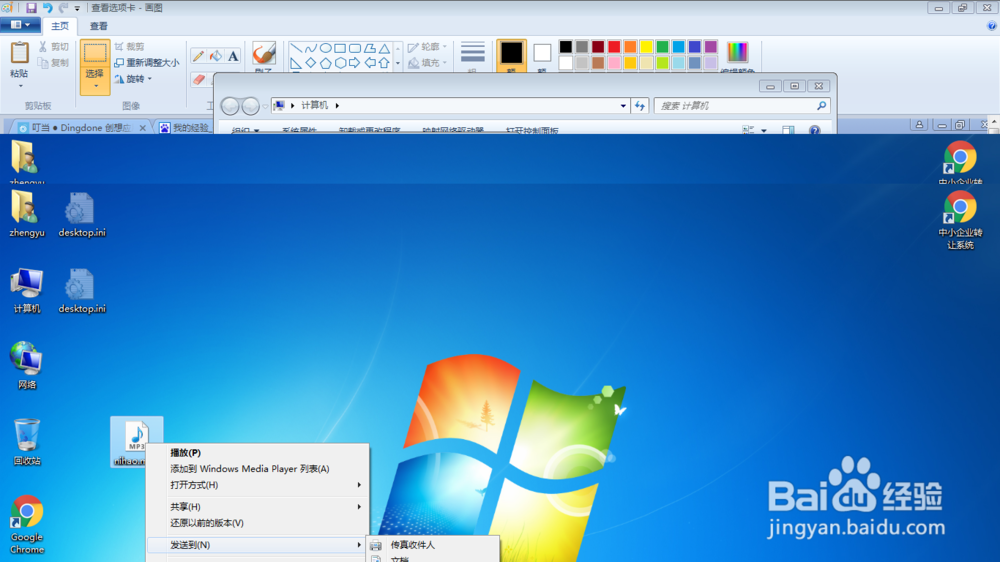1000x562 pixels.
Task: Choose the Oval shape
Action: (x=325, y=48)
